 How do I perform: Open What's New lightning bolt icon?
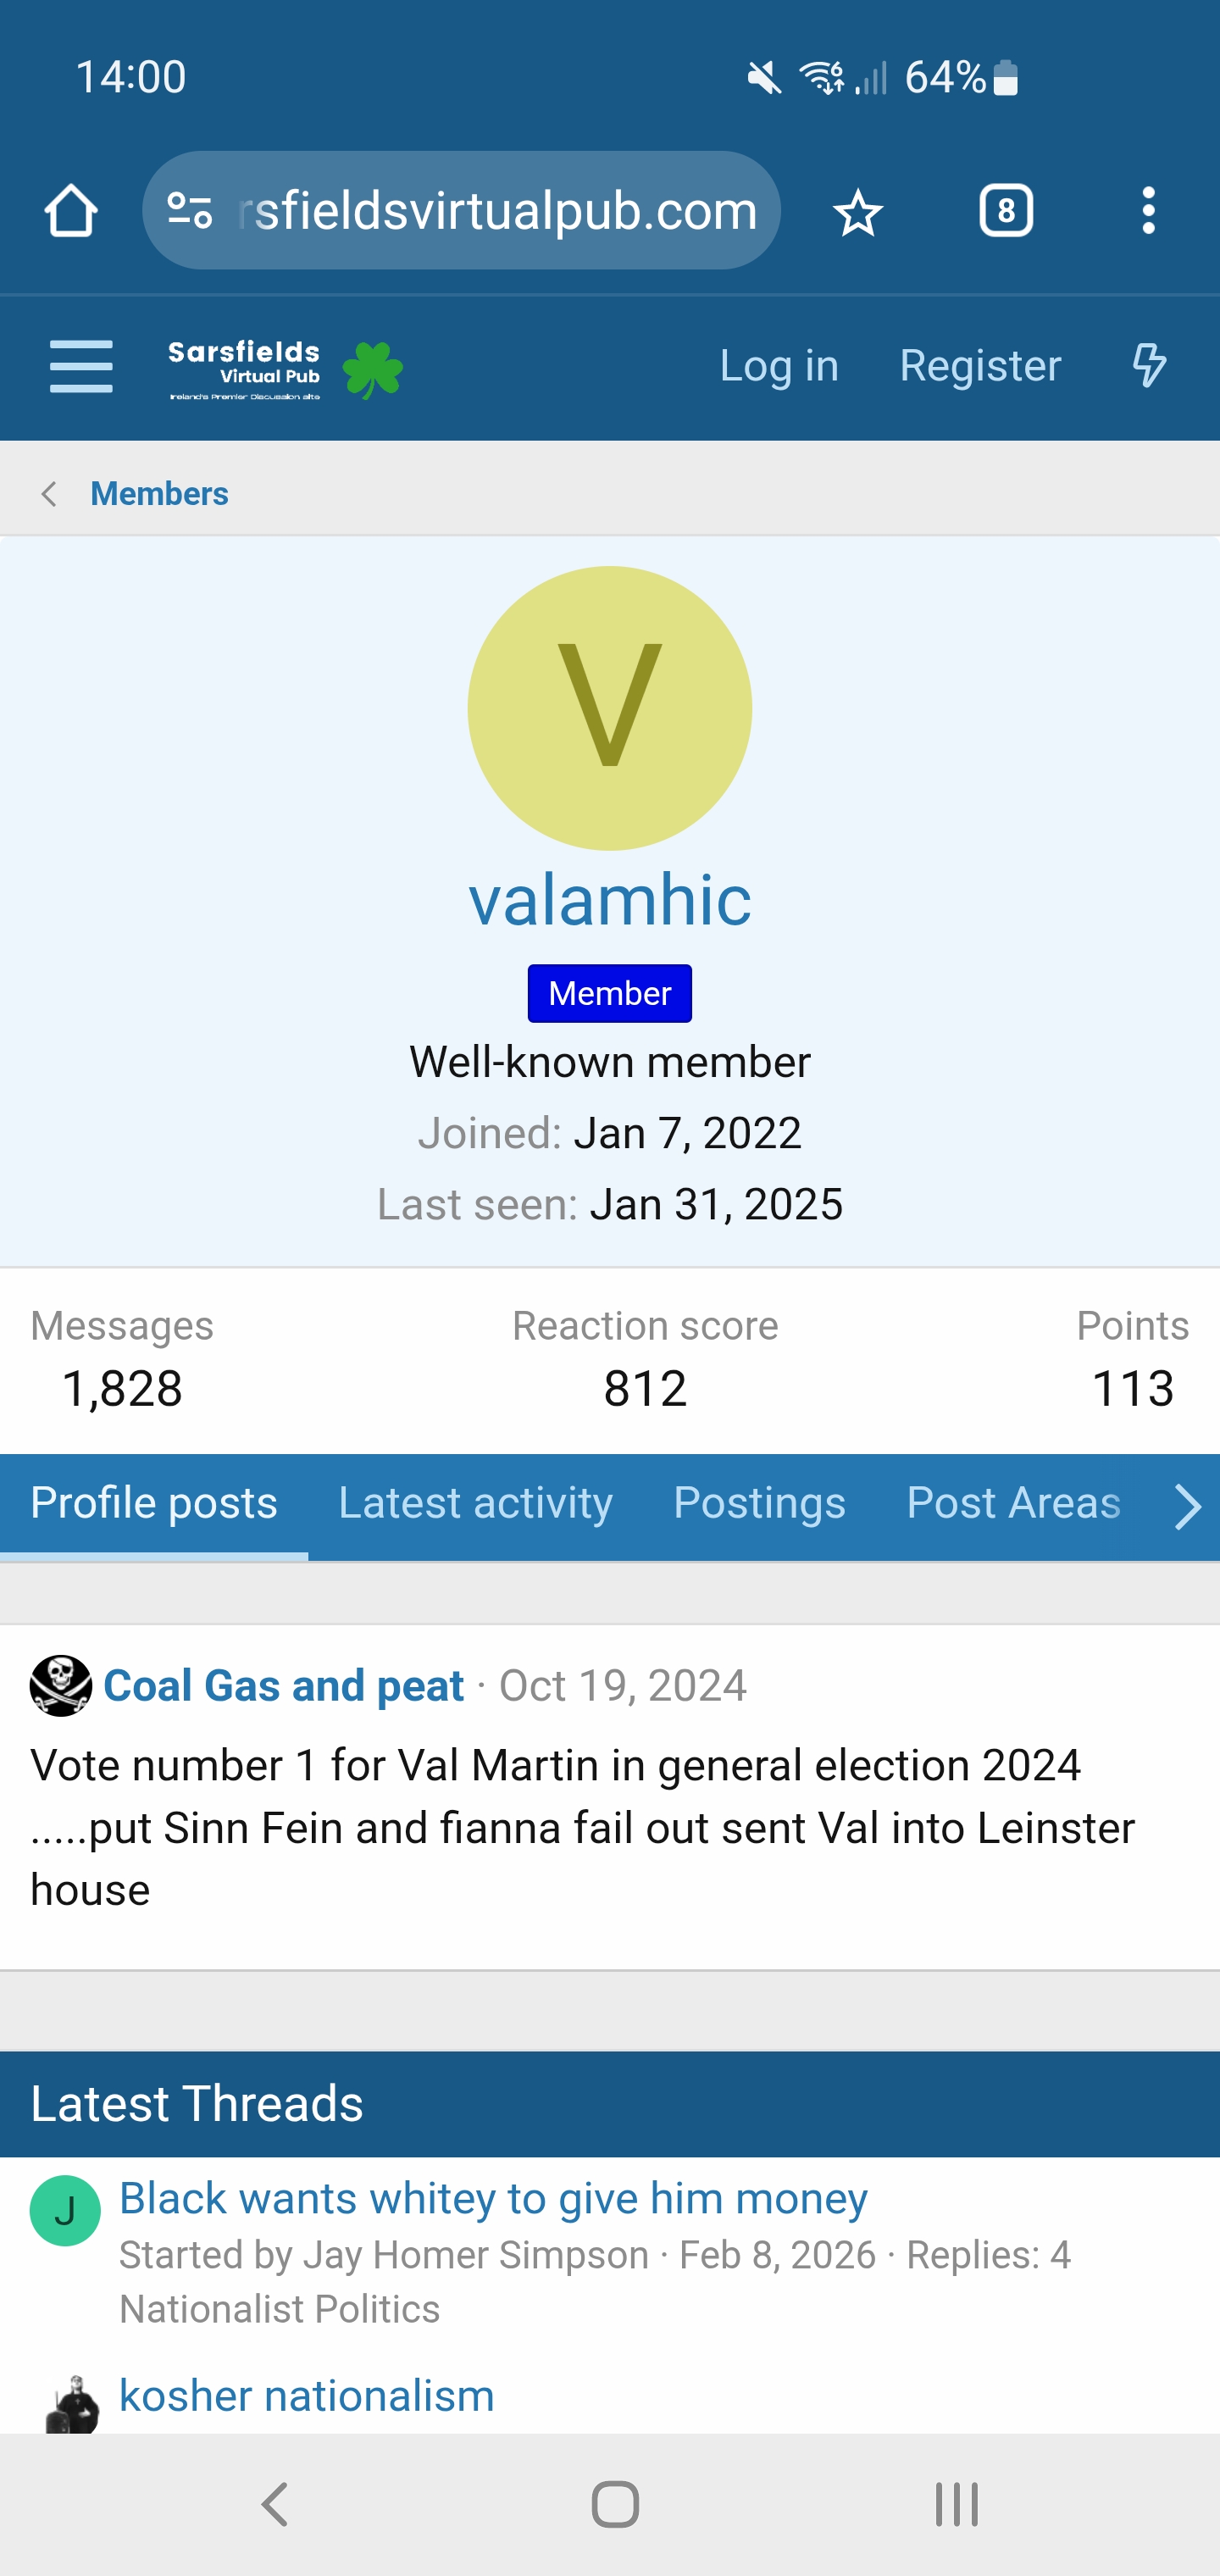coord(1149,366)
